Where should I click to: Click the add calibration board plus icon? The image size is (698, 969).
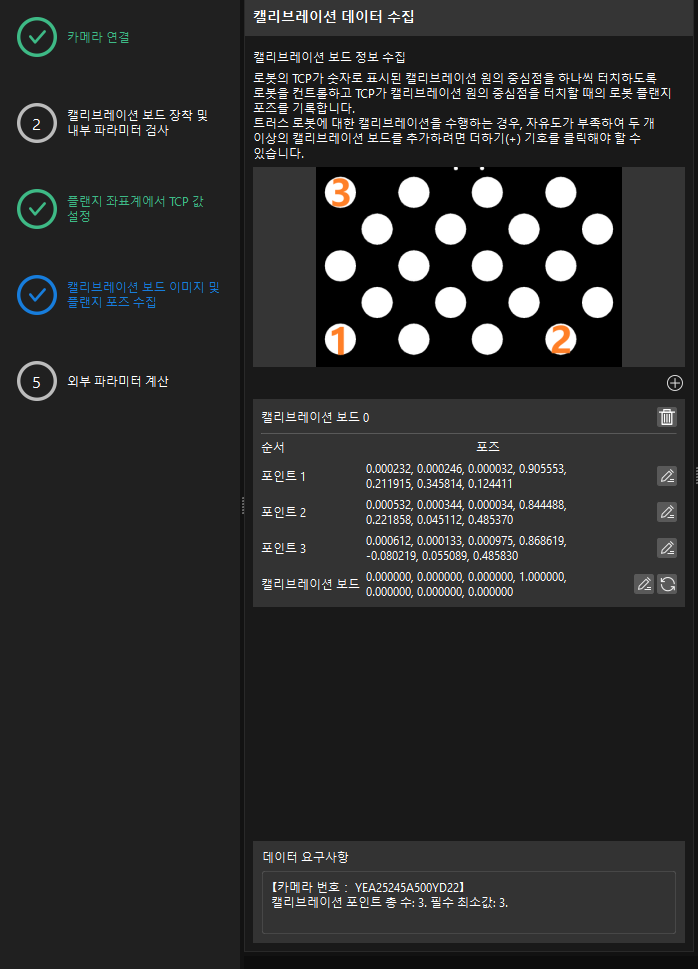pos(675,383)
